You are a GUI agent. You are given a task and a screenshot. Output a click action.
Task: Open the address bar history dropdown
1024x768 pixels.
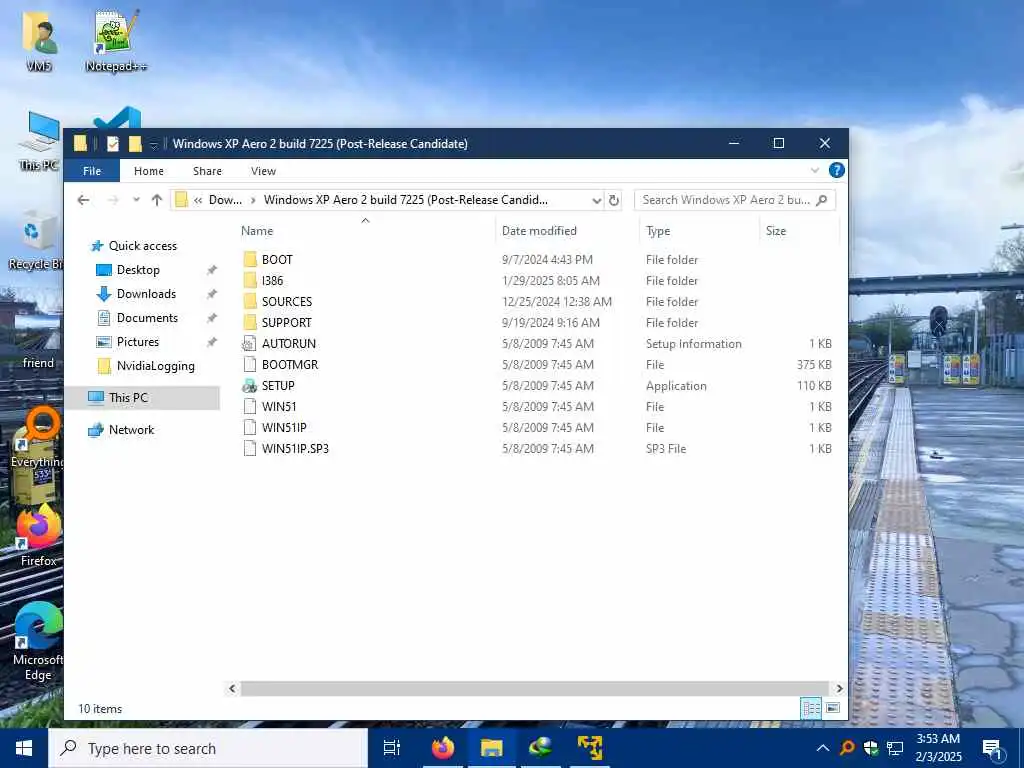[x=596, y=200]
